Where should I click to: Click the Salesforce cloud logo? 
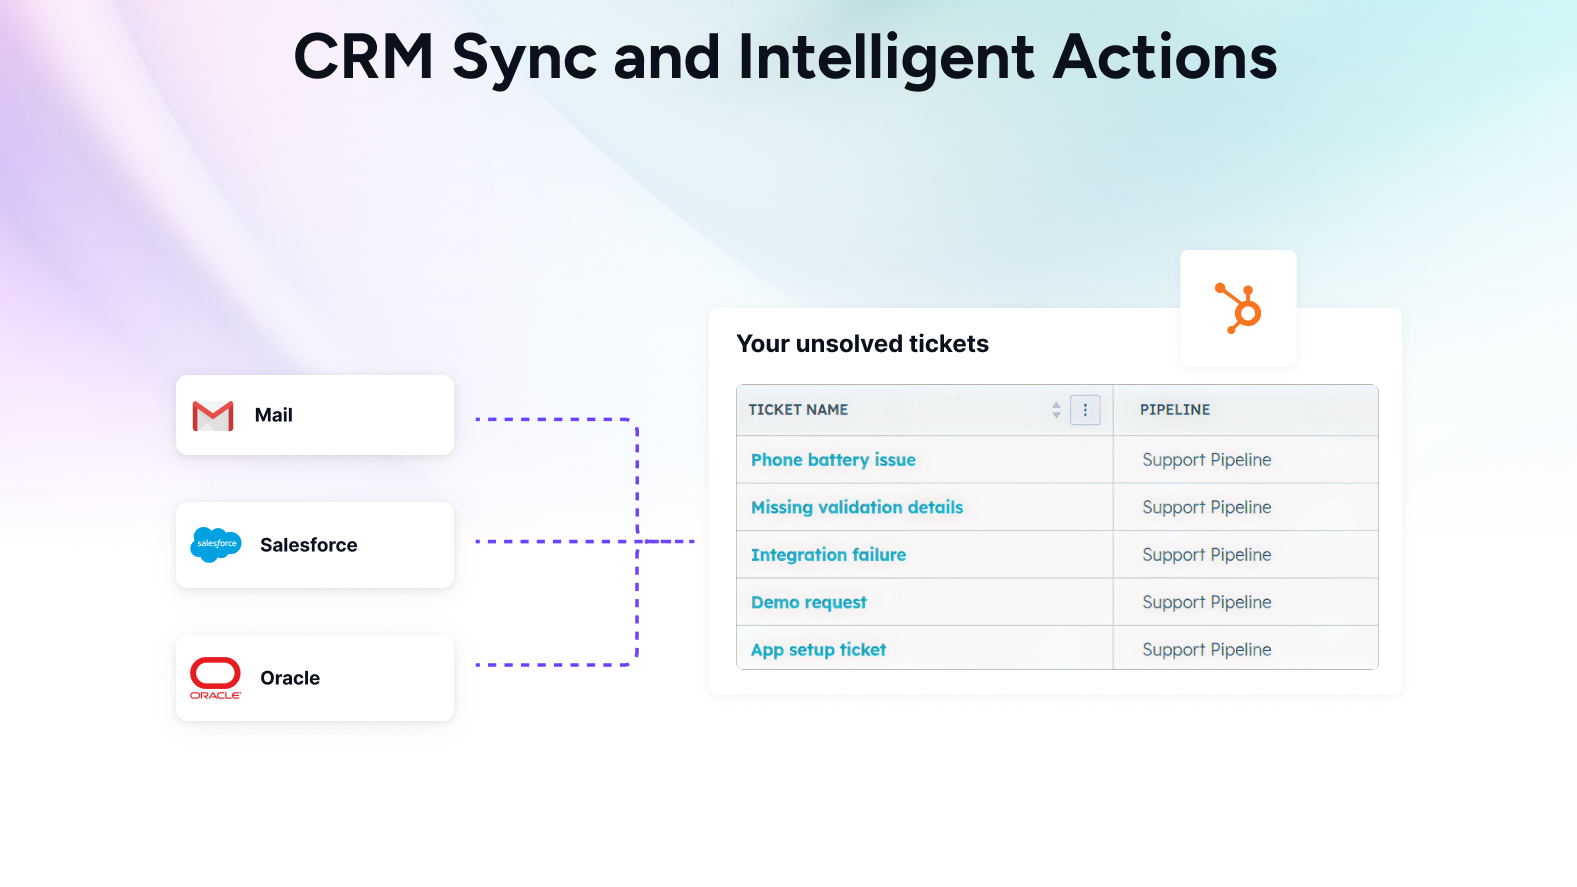216,544
